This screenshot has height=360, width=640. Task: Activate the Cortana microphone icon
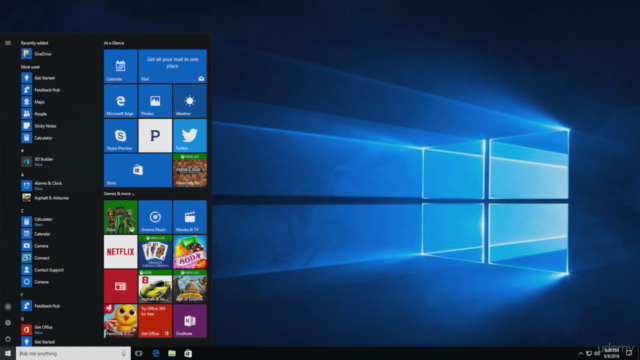pos(124,353)
